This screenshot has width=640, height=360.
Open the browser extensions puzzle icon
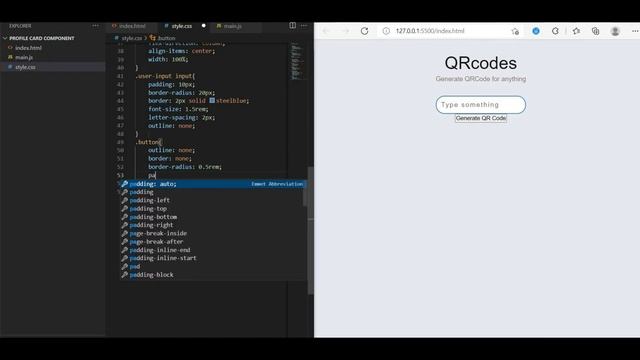coord(555,31)
